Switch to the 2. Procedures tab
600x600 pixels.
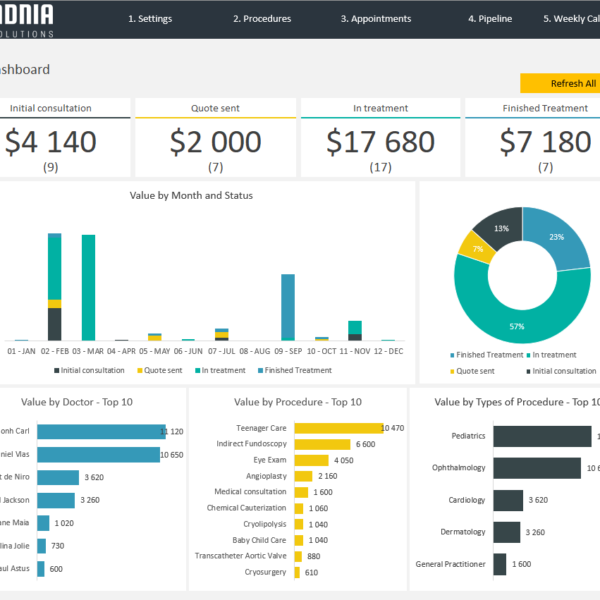click(262, 19)
